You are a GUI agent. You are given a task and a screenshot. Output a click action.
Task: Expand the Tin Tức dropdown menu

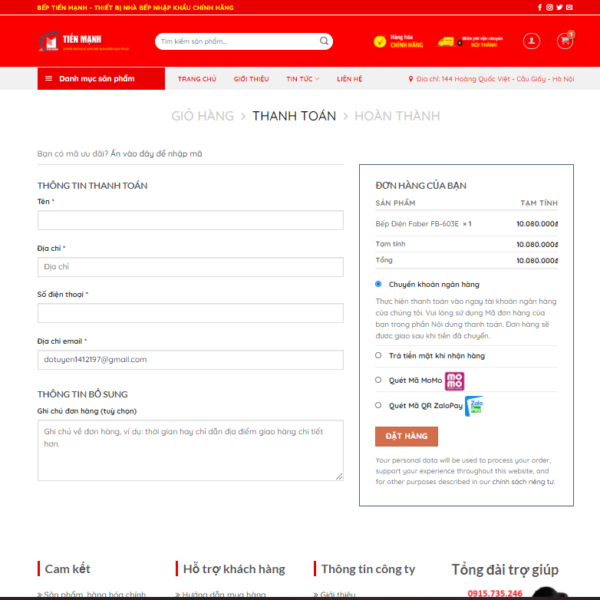302,78
